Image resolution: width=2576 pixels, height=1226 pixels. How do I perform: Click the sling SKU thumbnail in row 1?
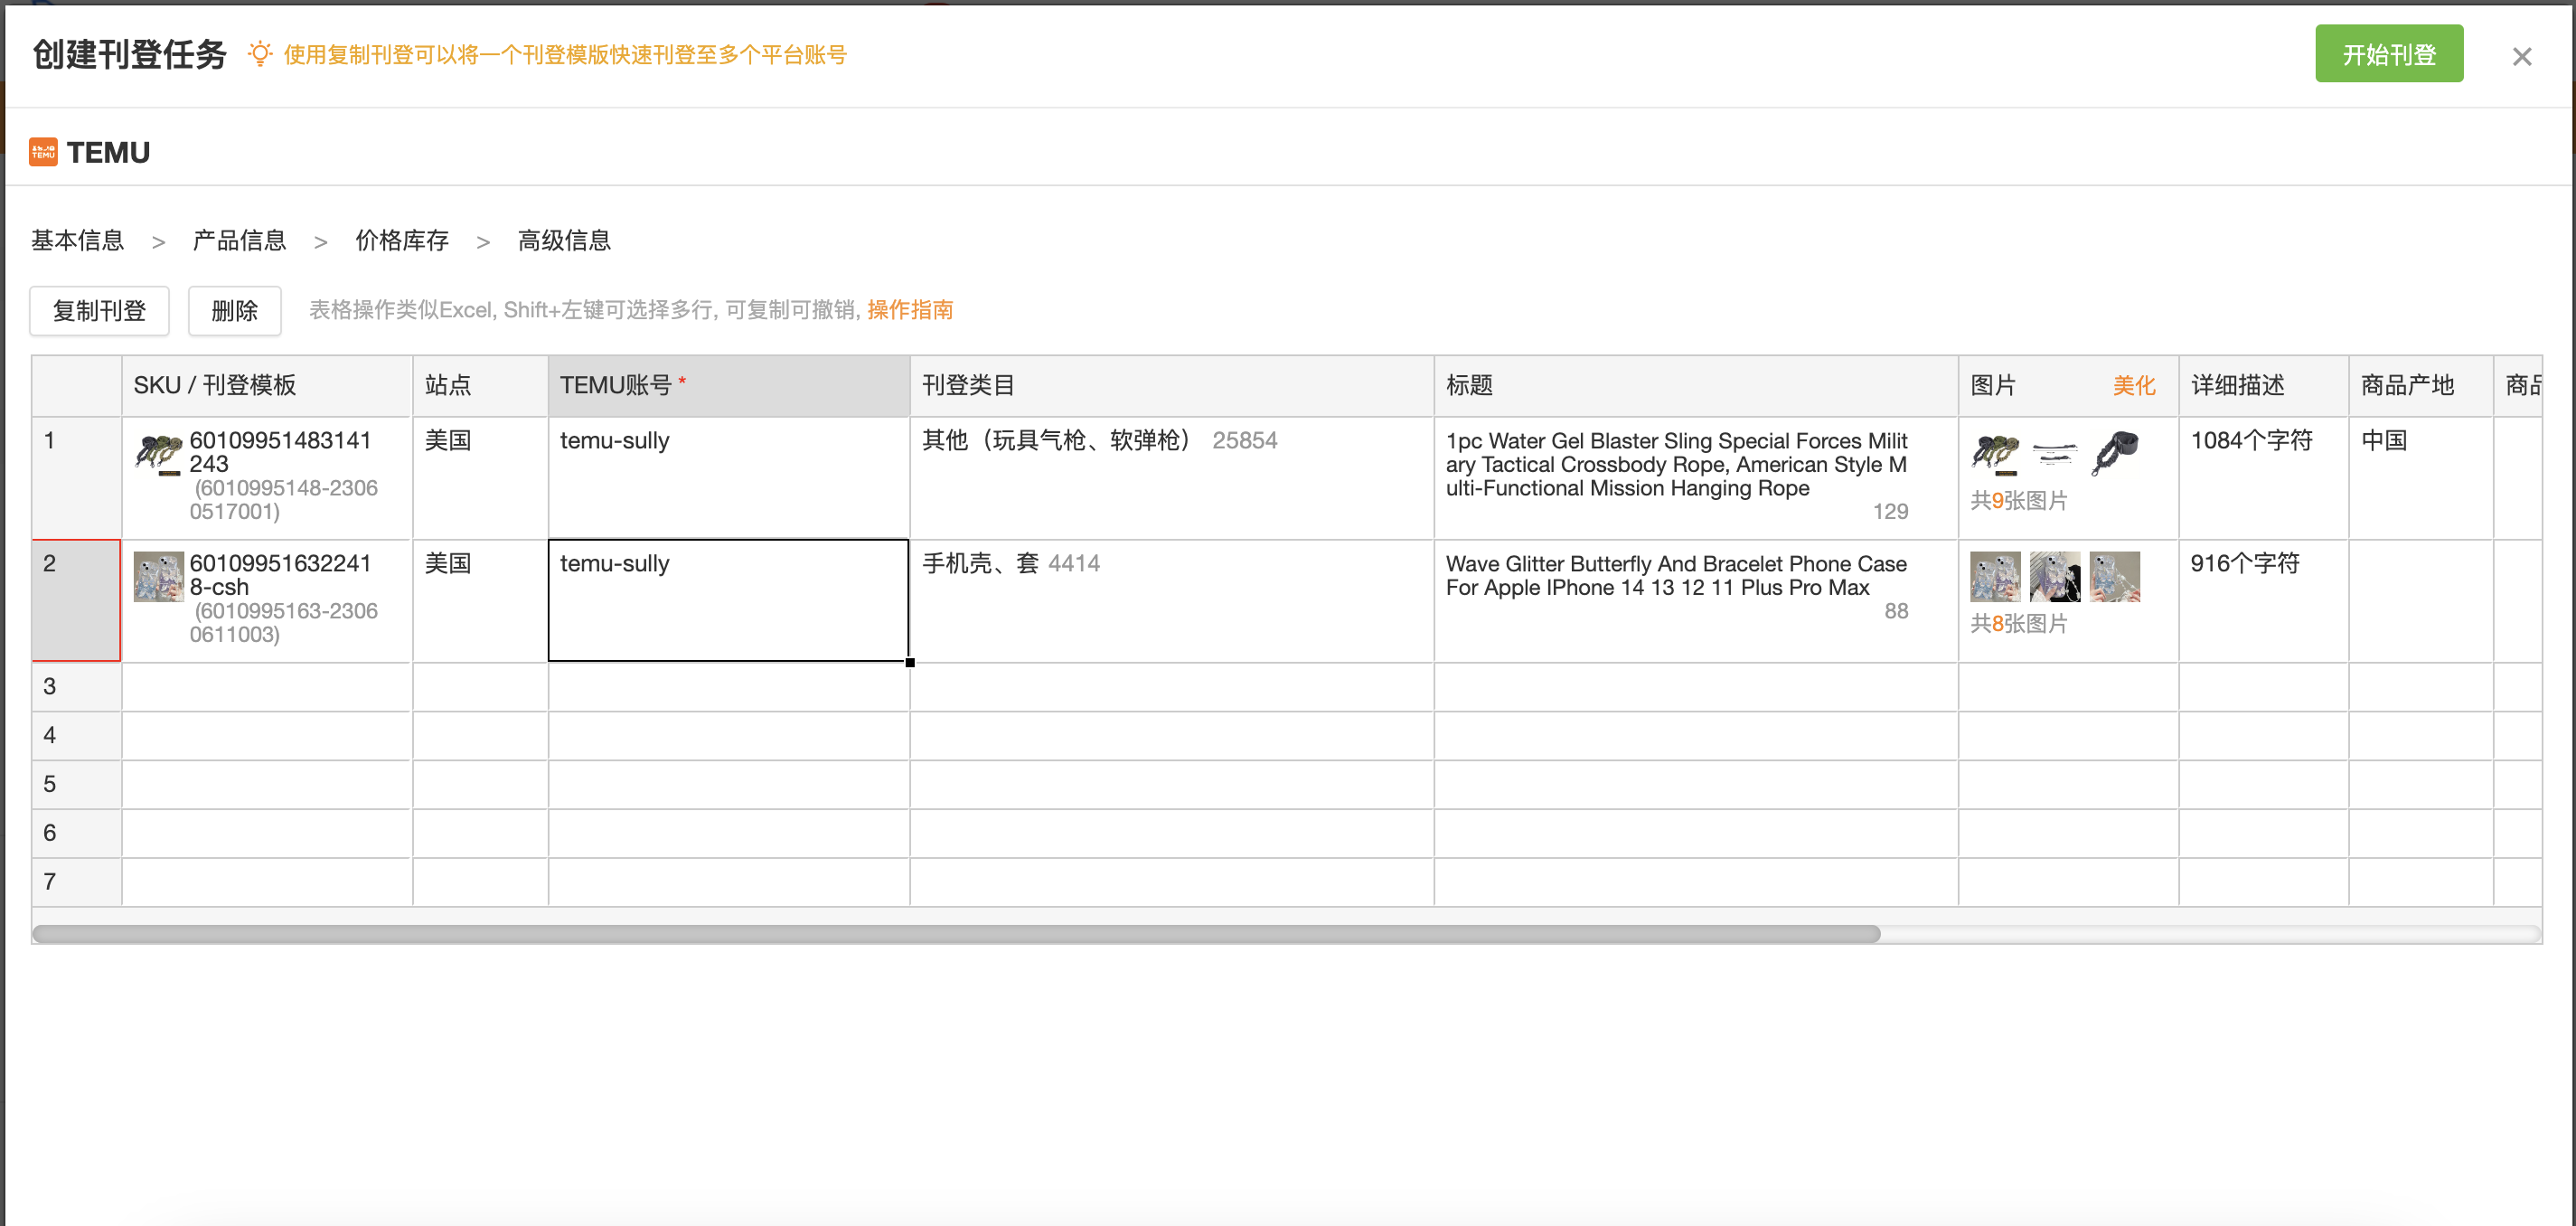pyautogui.click(x=158, y=454)
